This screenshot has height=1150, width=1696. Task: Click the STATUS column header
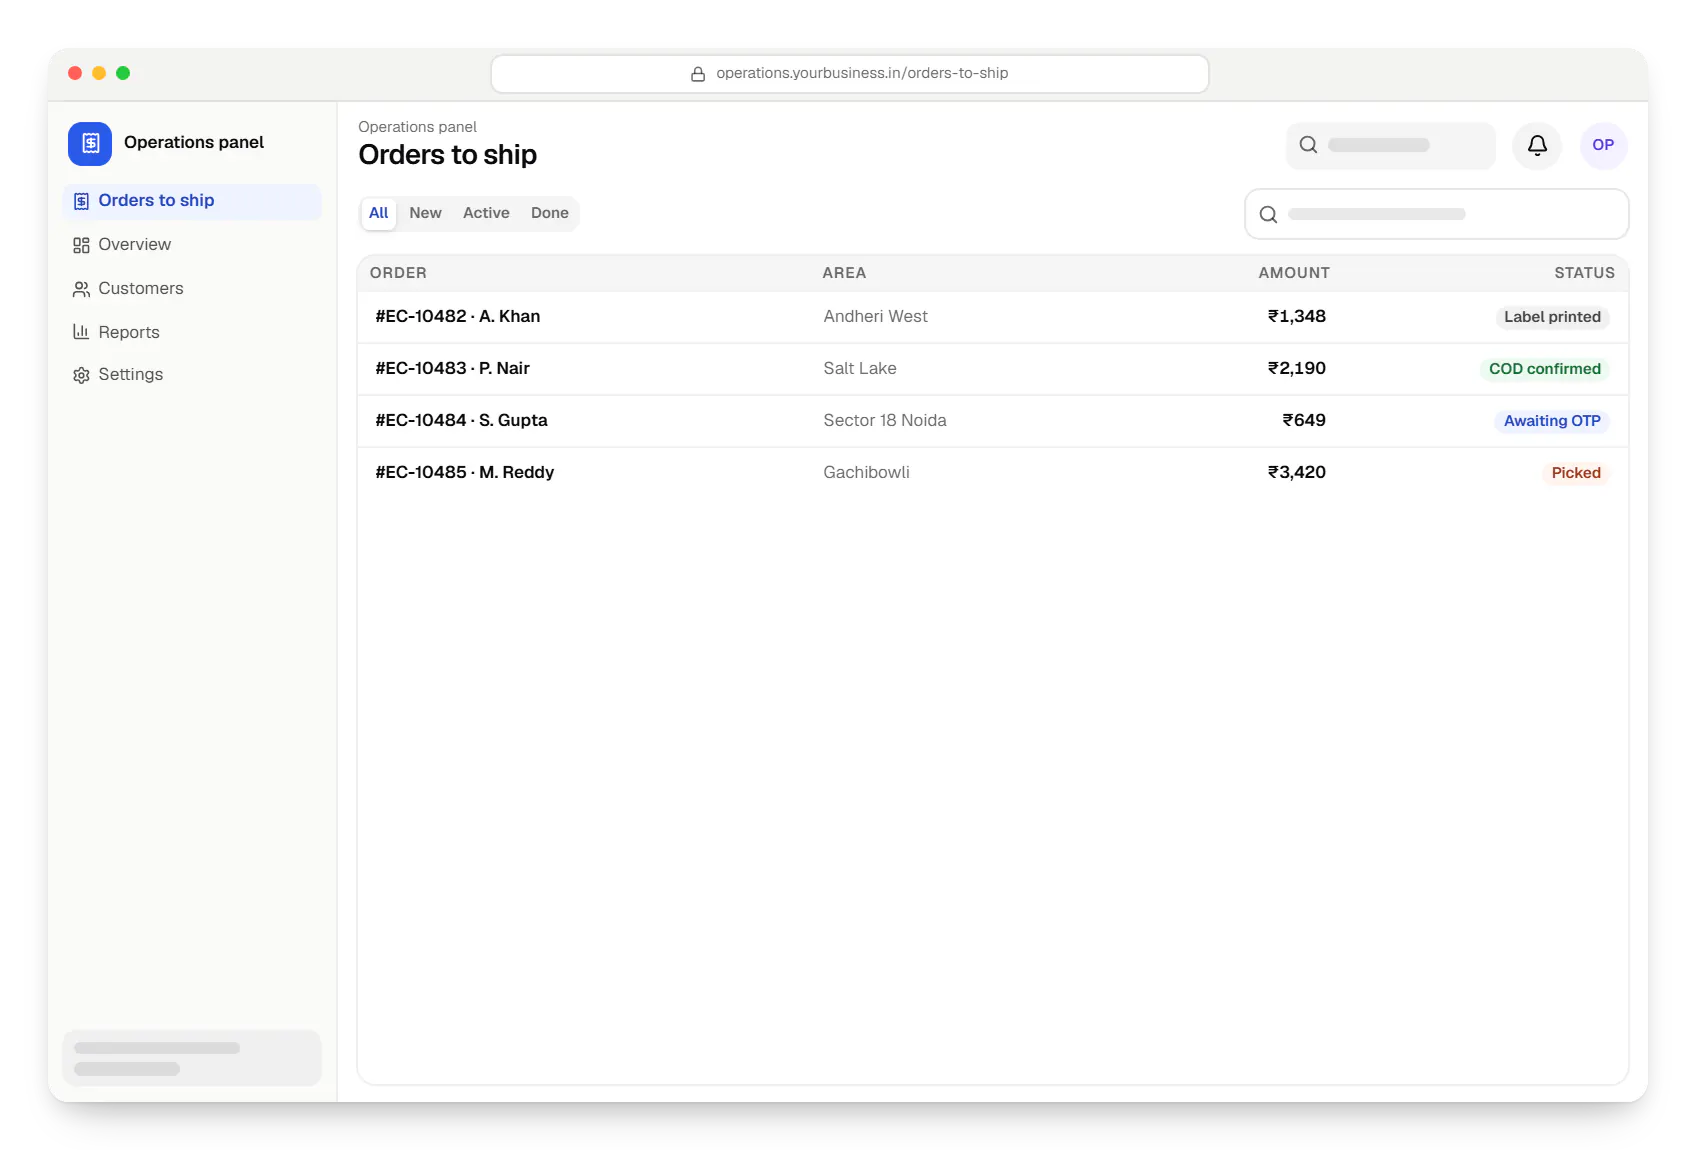tap(1584, 273)
